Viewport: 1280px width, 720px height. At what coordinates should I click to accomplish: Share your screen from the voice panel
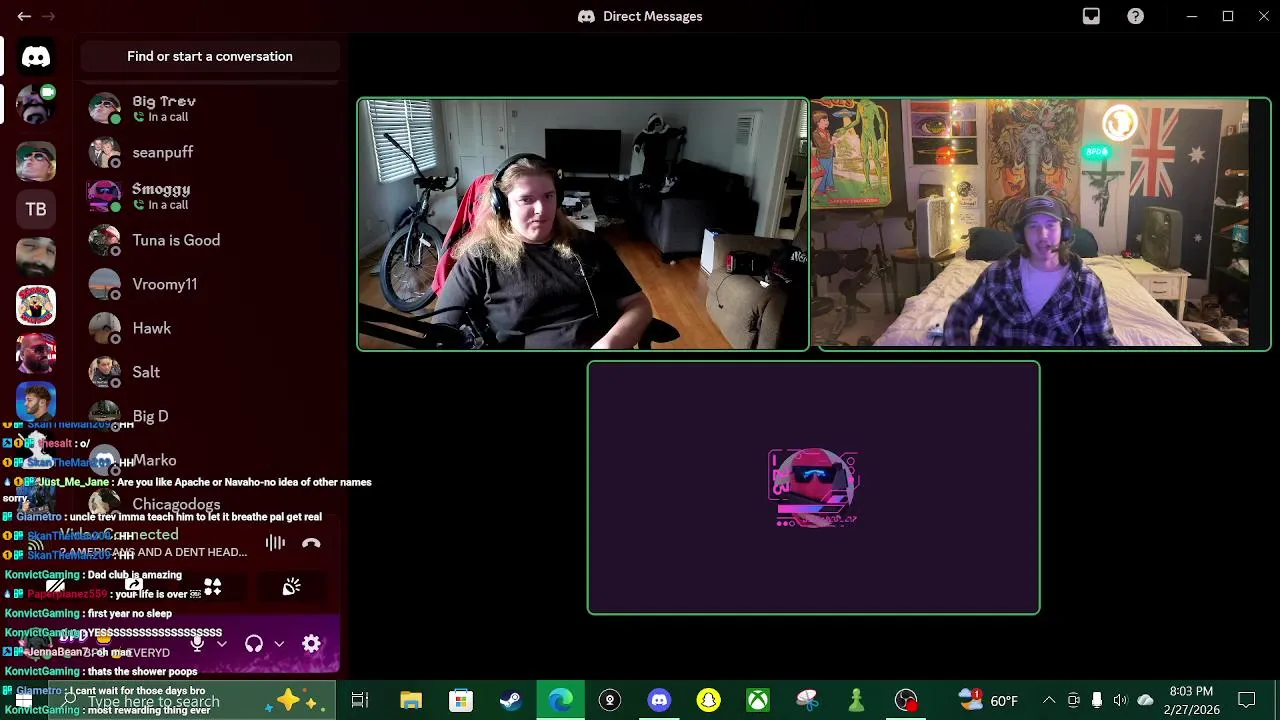point(134,587)
